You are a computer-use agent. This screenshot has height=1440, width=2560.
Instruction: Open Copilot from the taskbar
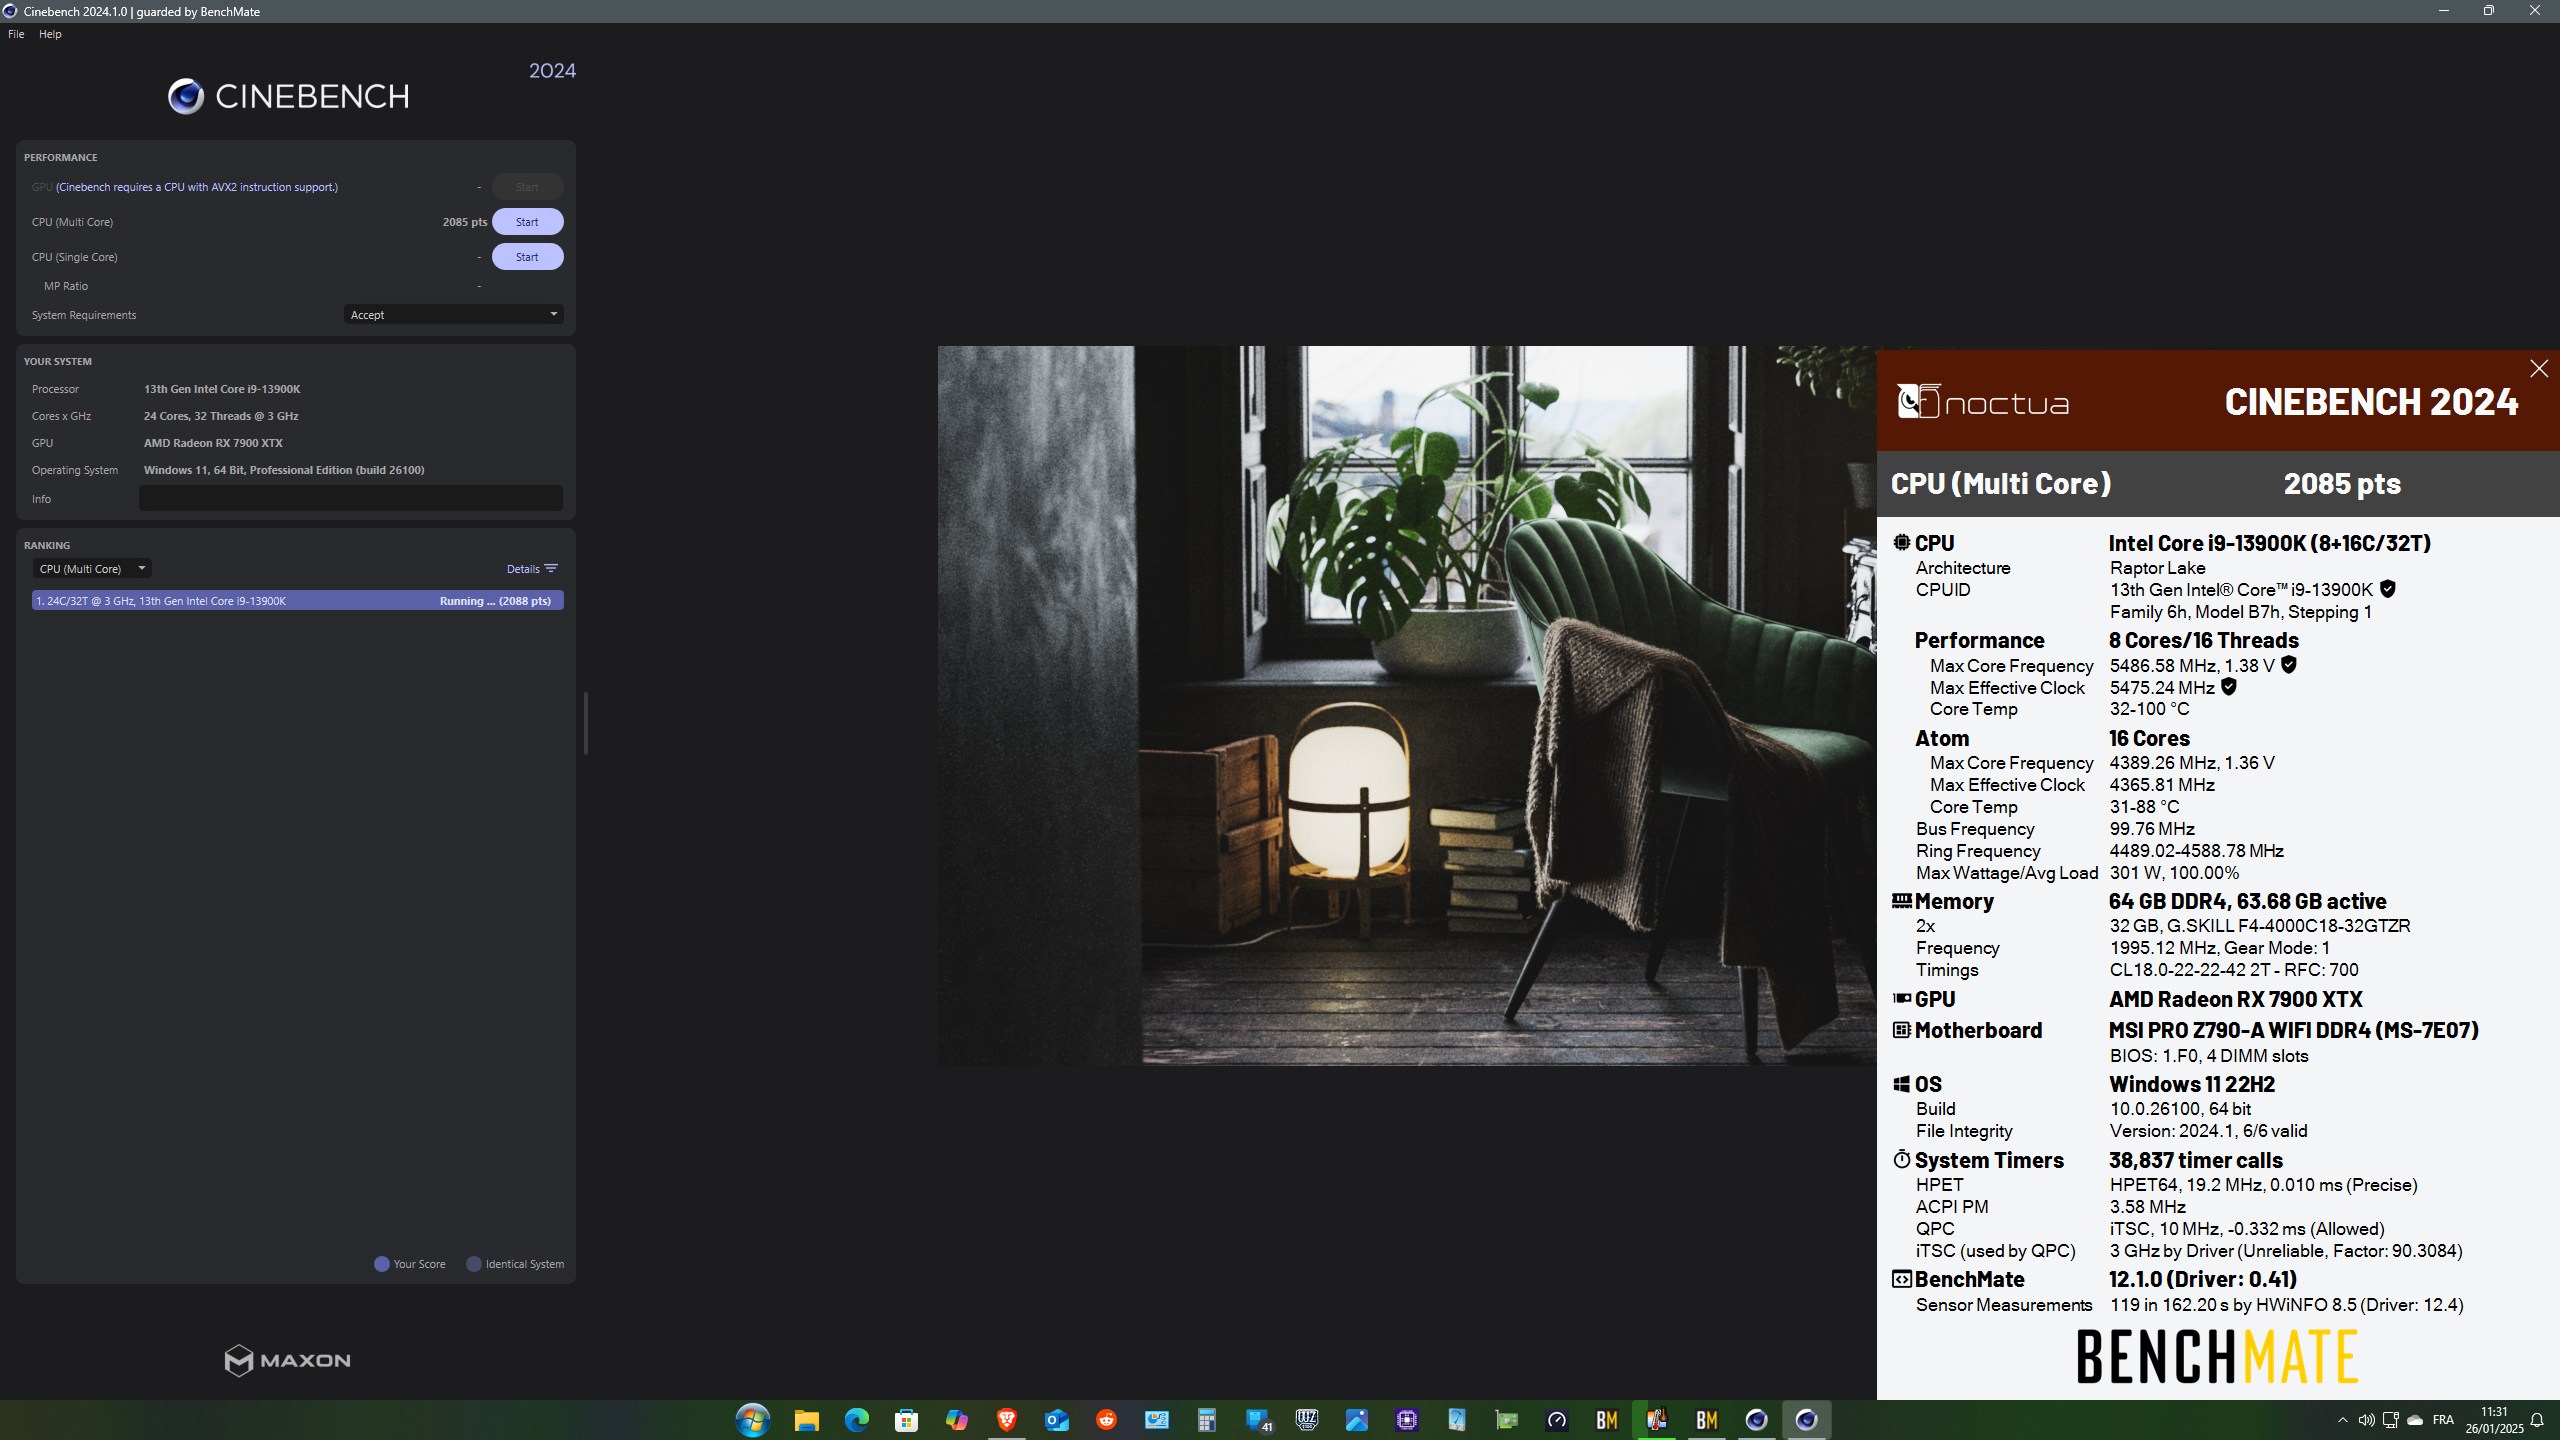pos(956,1420)
